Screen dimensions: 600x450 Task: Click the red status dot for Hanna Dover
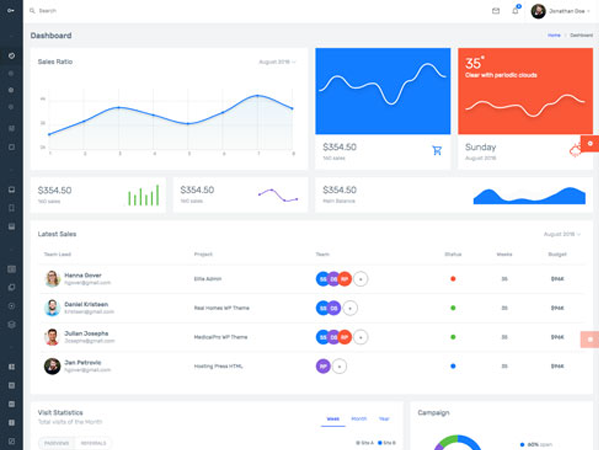point(453,279)
